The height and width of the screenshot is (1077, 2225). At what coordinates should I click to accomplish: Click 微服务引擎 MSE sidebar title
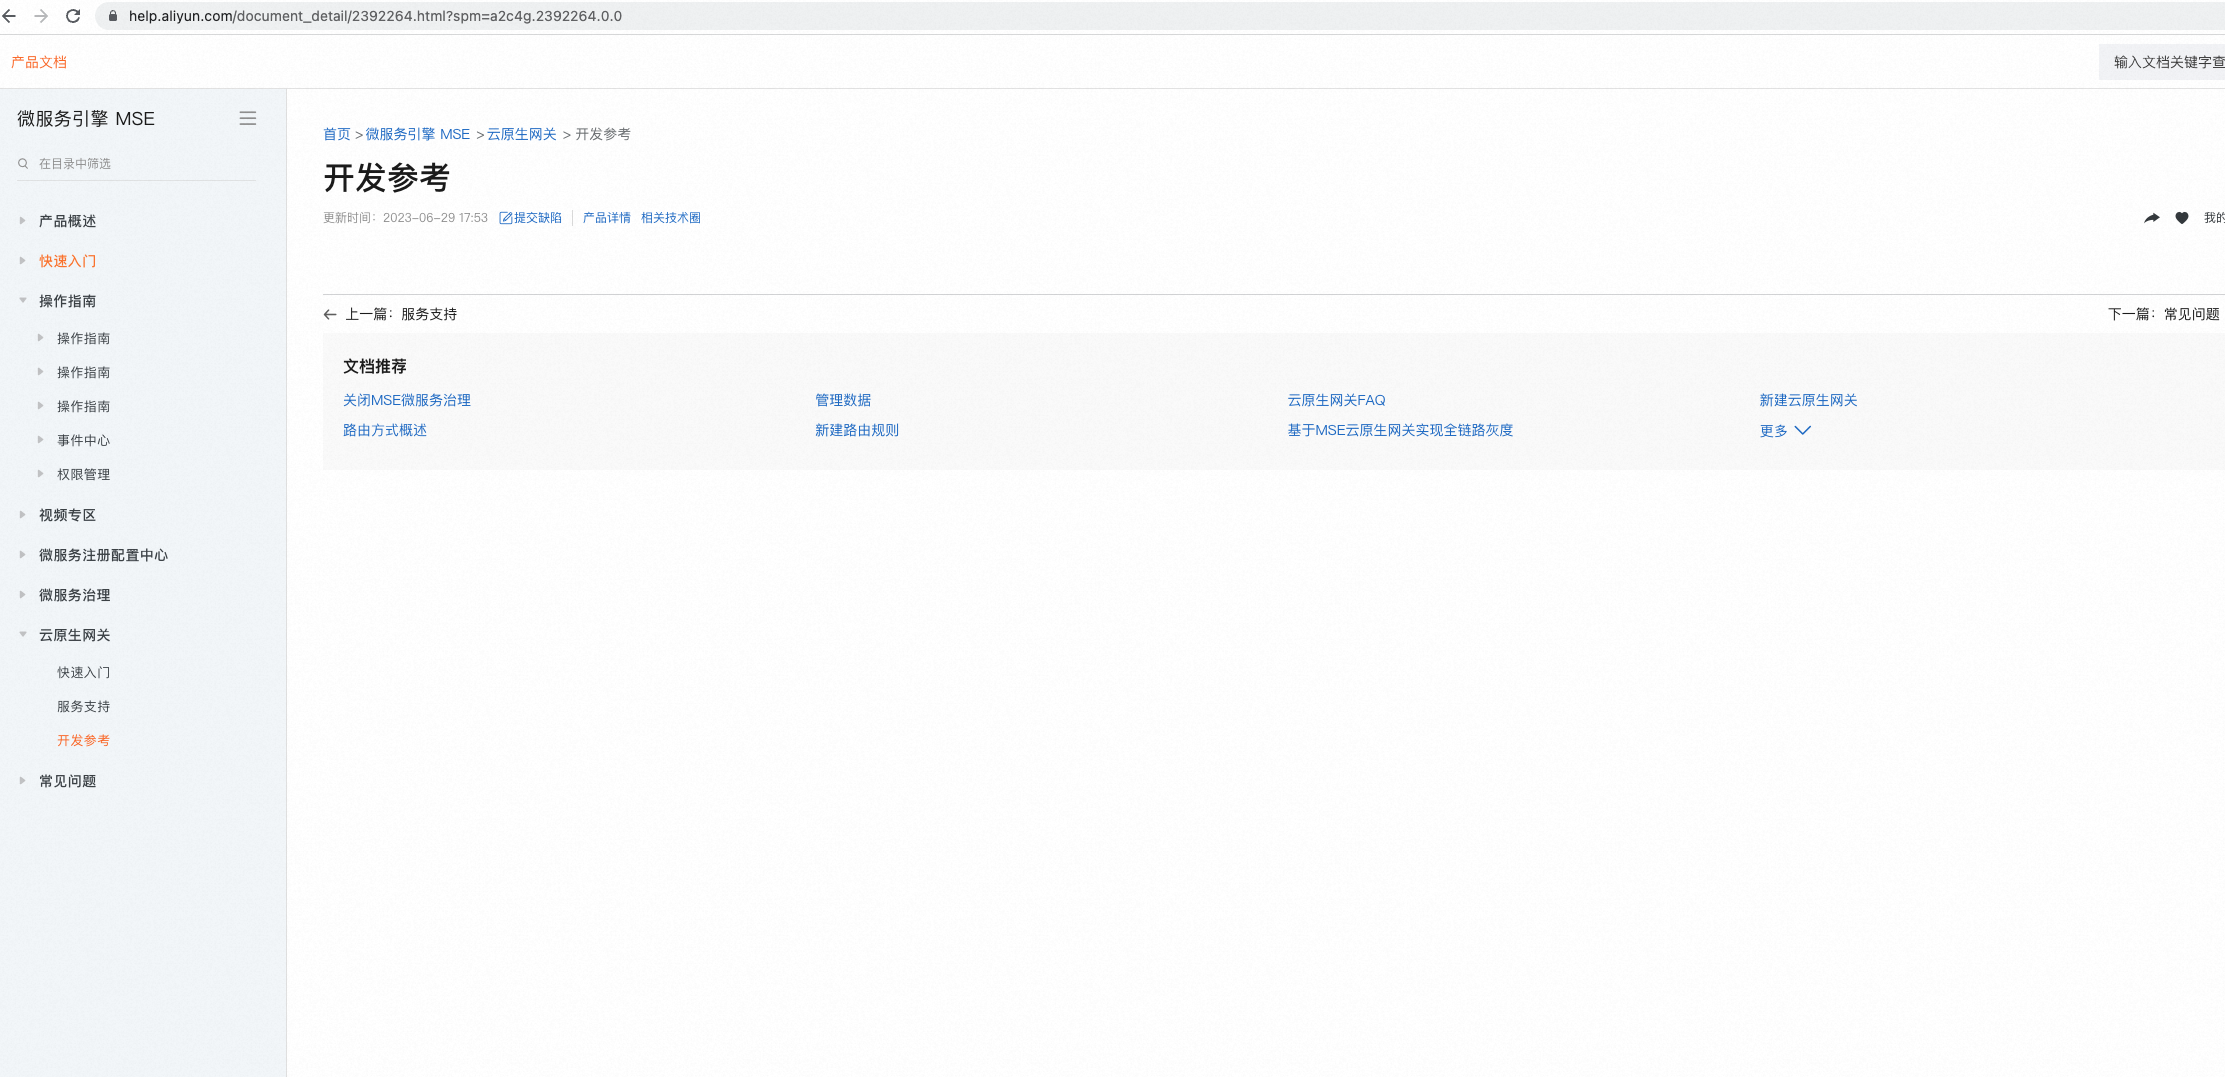(x=86, y=118)
